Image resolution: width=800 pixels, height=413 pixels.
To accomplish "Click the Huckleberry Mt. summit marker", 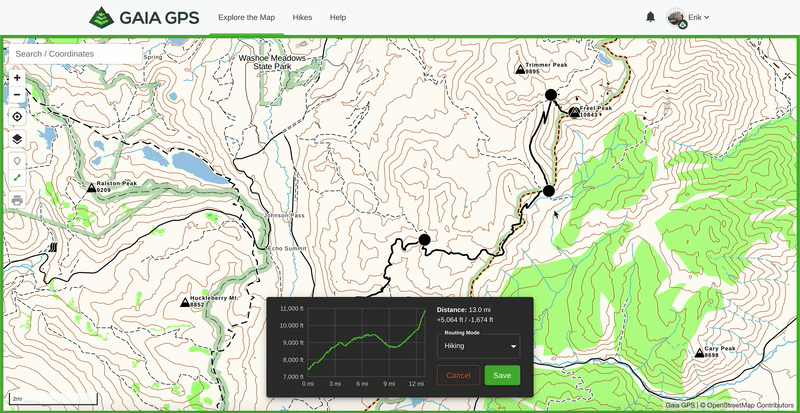I will pos(185,302).
